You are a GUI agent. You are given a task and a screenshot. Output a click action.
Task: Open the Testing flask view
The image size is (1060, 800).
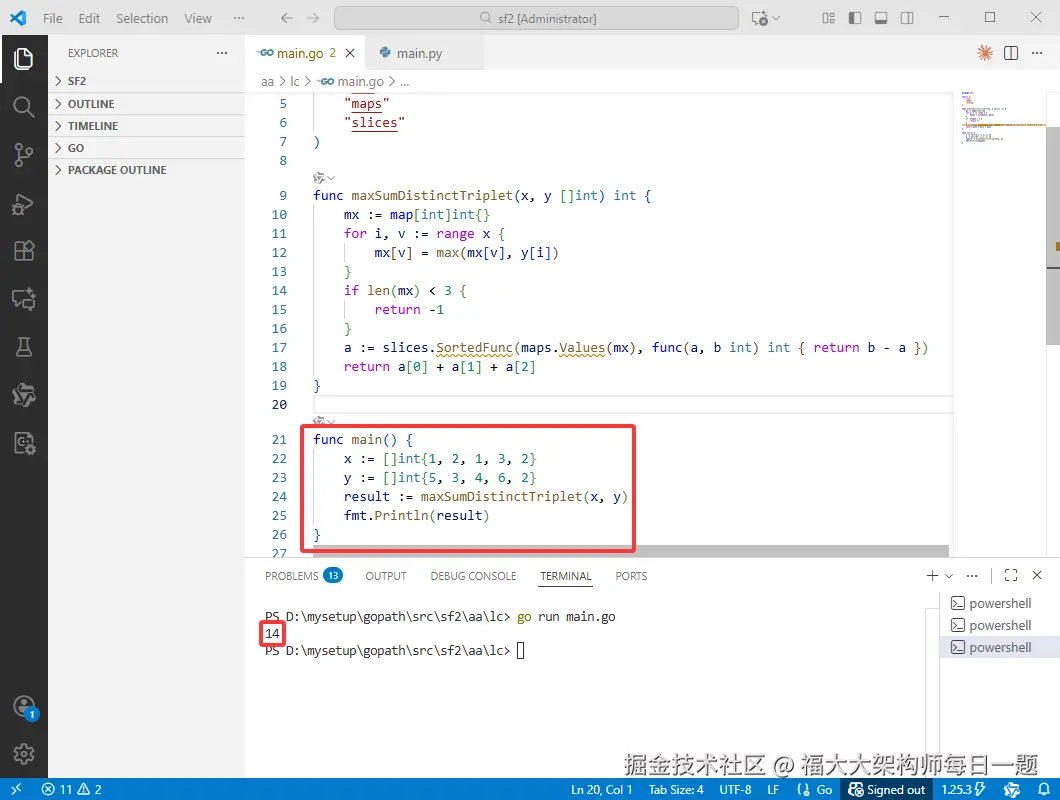click(24, 347)
